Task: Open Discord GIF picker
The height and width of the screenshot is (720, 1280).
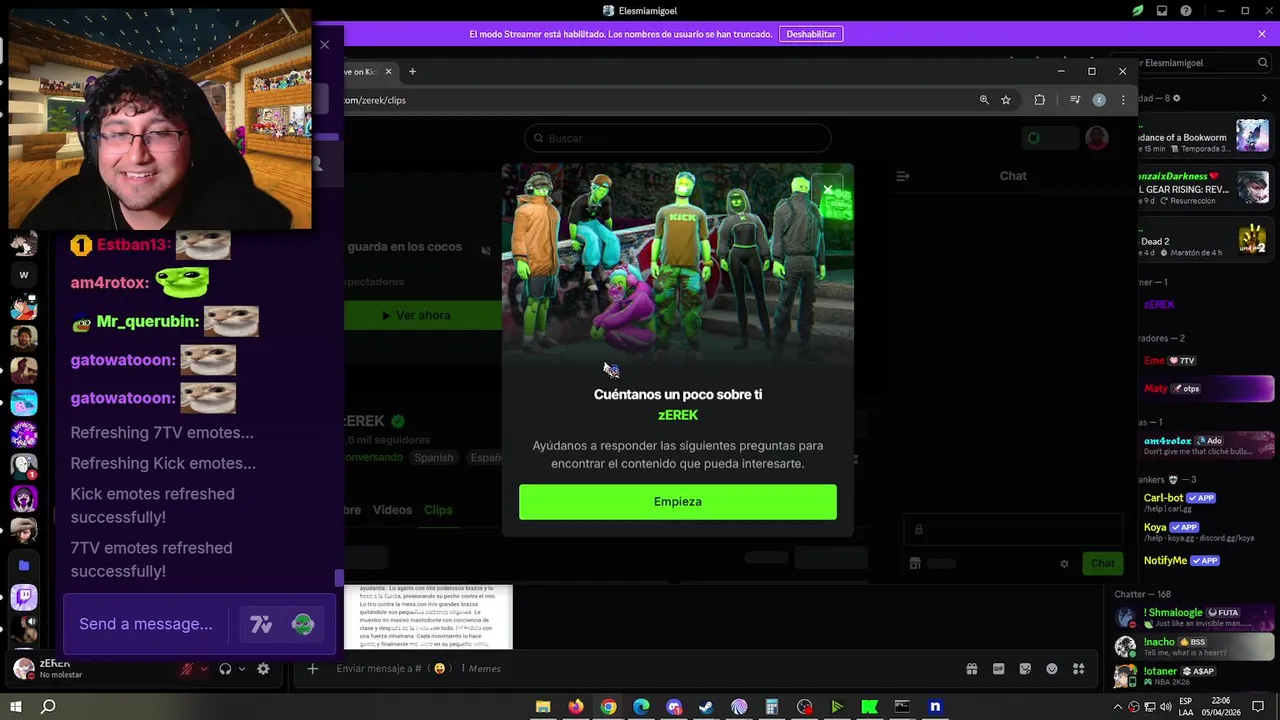Action: (x=998, y=669)
